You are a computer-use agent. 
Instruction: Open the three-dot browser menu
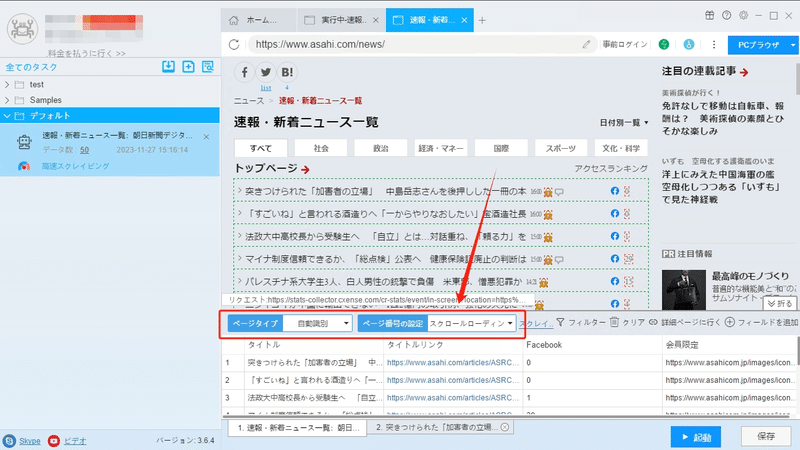(x=714, y=44)
